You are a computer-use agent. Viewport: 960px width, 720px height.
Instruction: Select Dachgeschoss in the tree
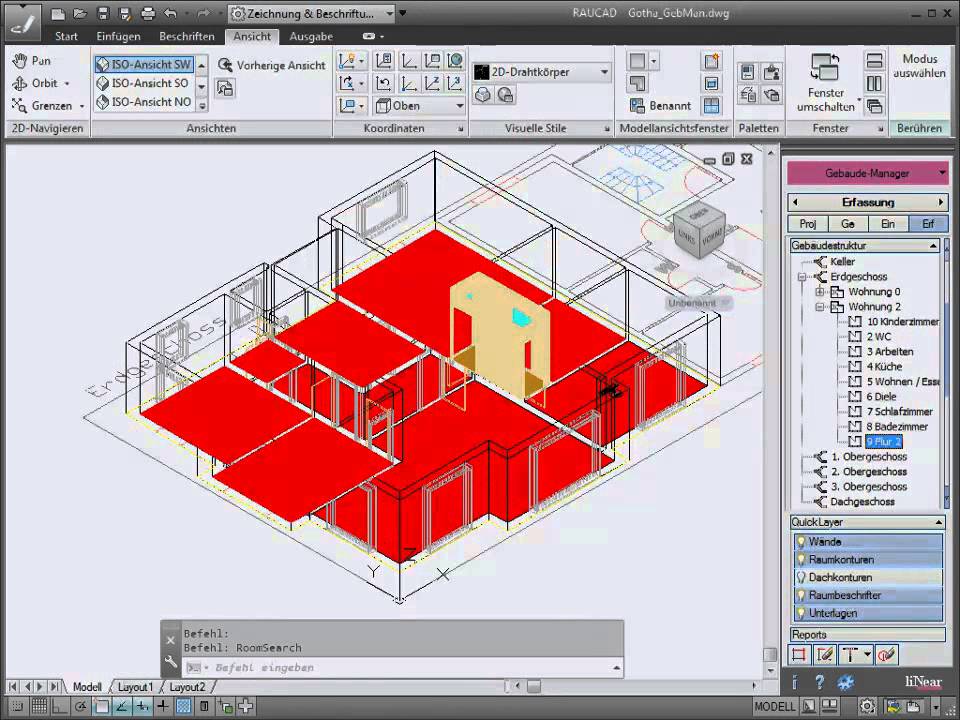pos(862,501)
